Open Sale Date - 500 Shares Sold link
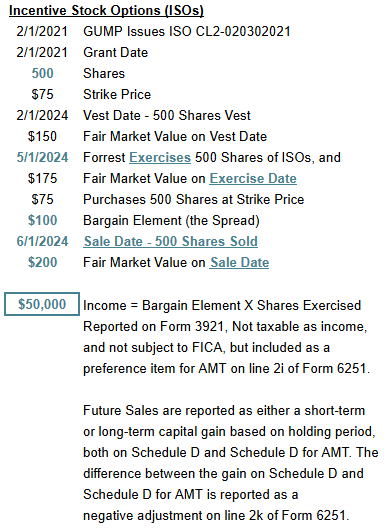Viewport: 388px width, 528px height. (x=171, y=241)
